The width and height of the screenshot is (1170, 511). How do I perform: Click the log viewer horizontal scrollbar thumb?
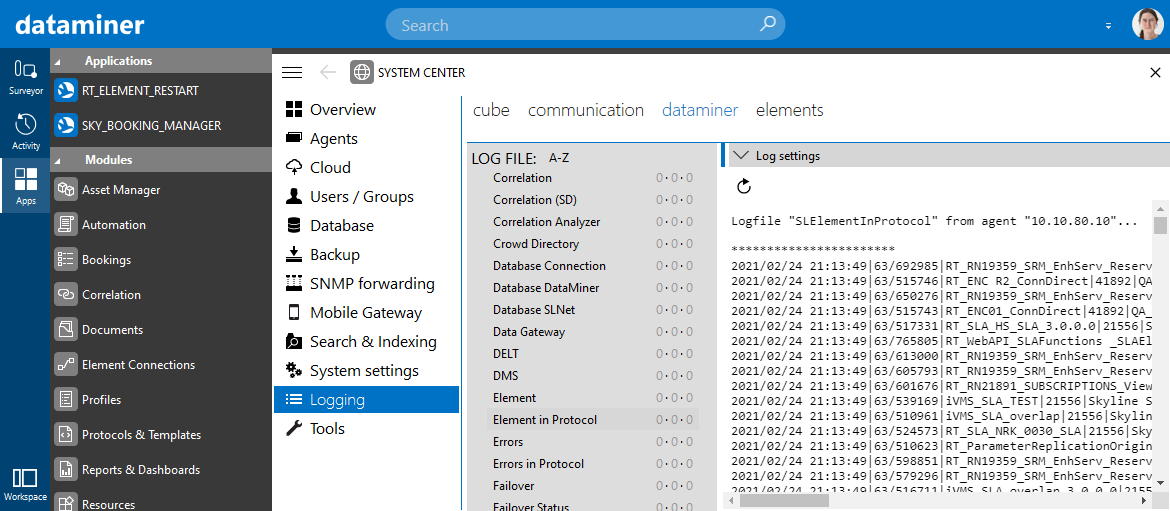pos(785,501)
